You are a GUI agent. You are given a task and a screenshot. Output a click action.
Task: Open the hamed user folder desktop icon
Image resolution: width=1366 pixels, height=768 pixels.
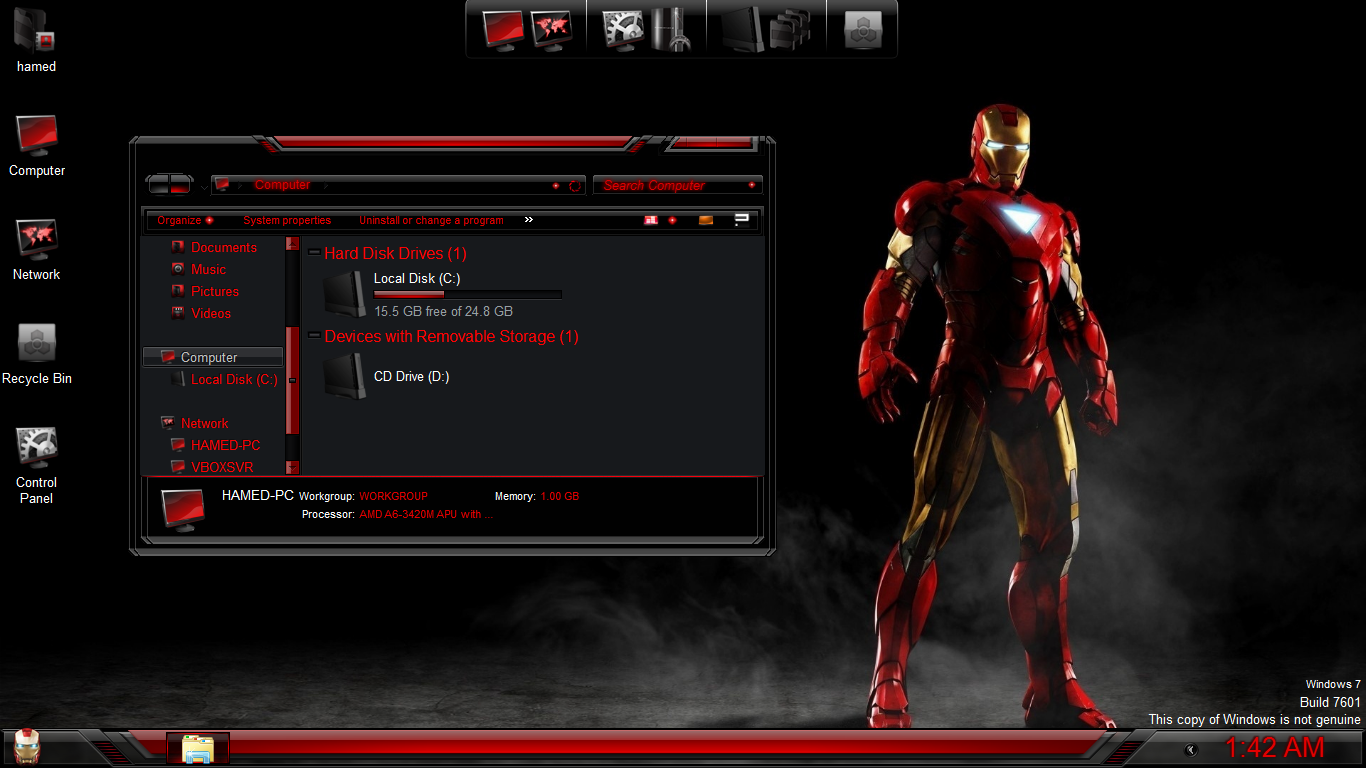pyautogui.click(x=36, y=40)
